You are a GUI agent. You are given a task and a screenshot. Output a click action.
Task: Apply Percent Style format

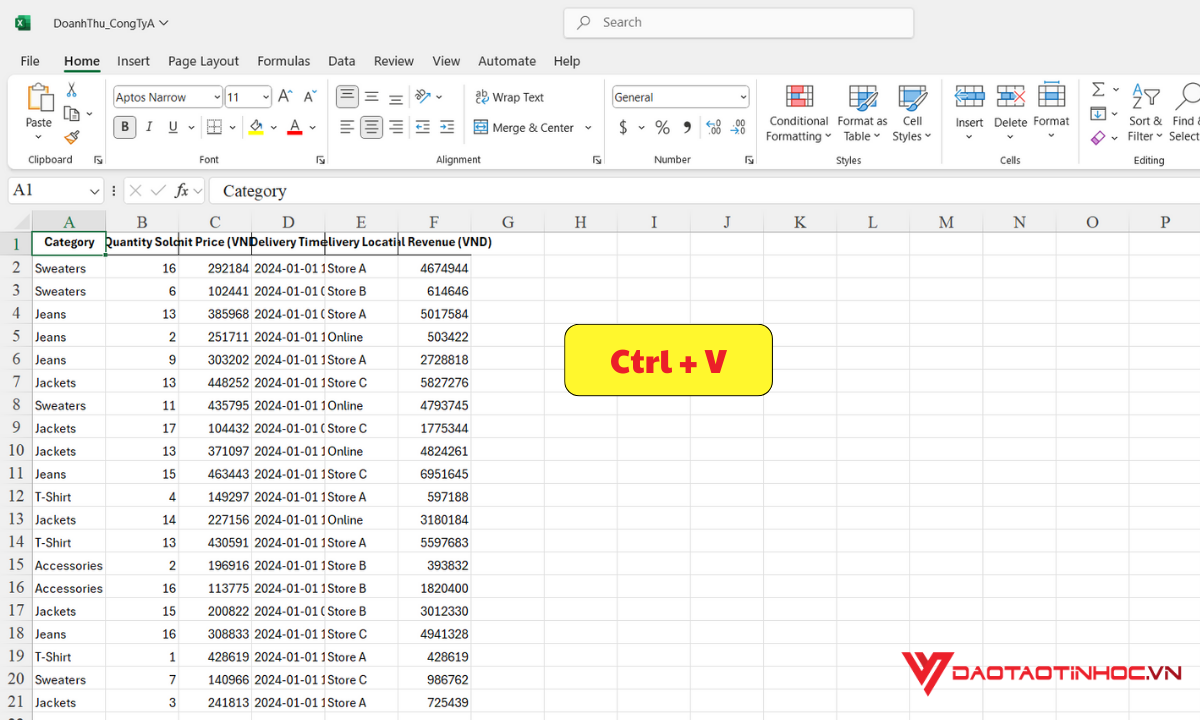(x=662, y=127)
